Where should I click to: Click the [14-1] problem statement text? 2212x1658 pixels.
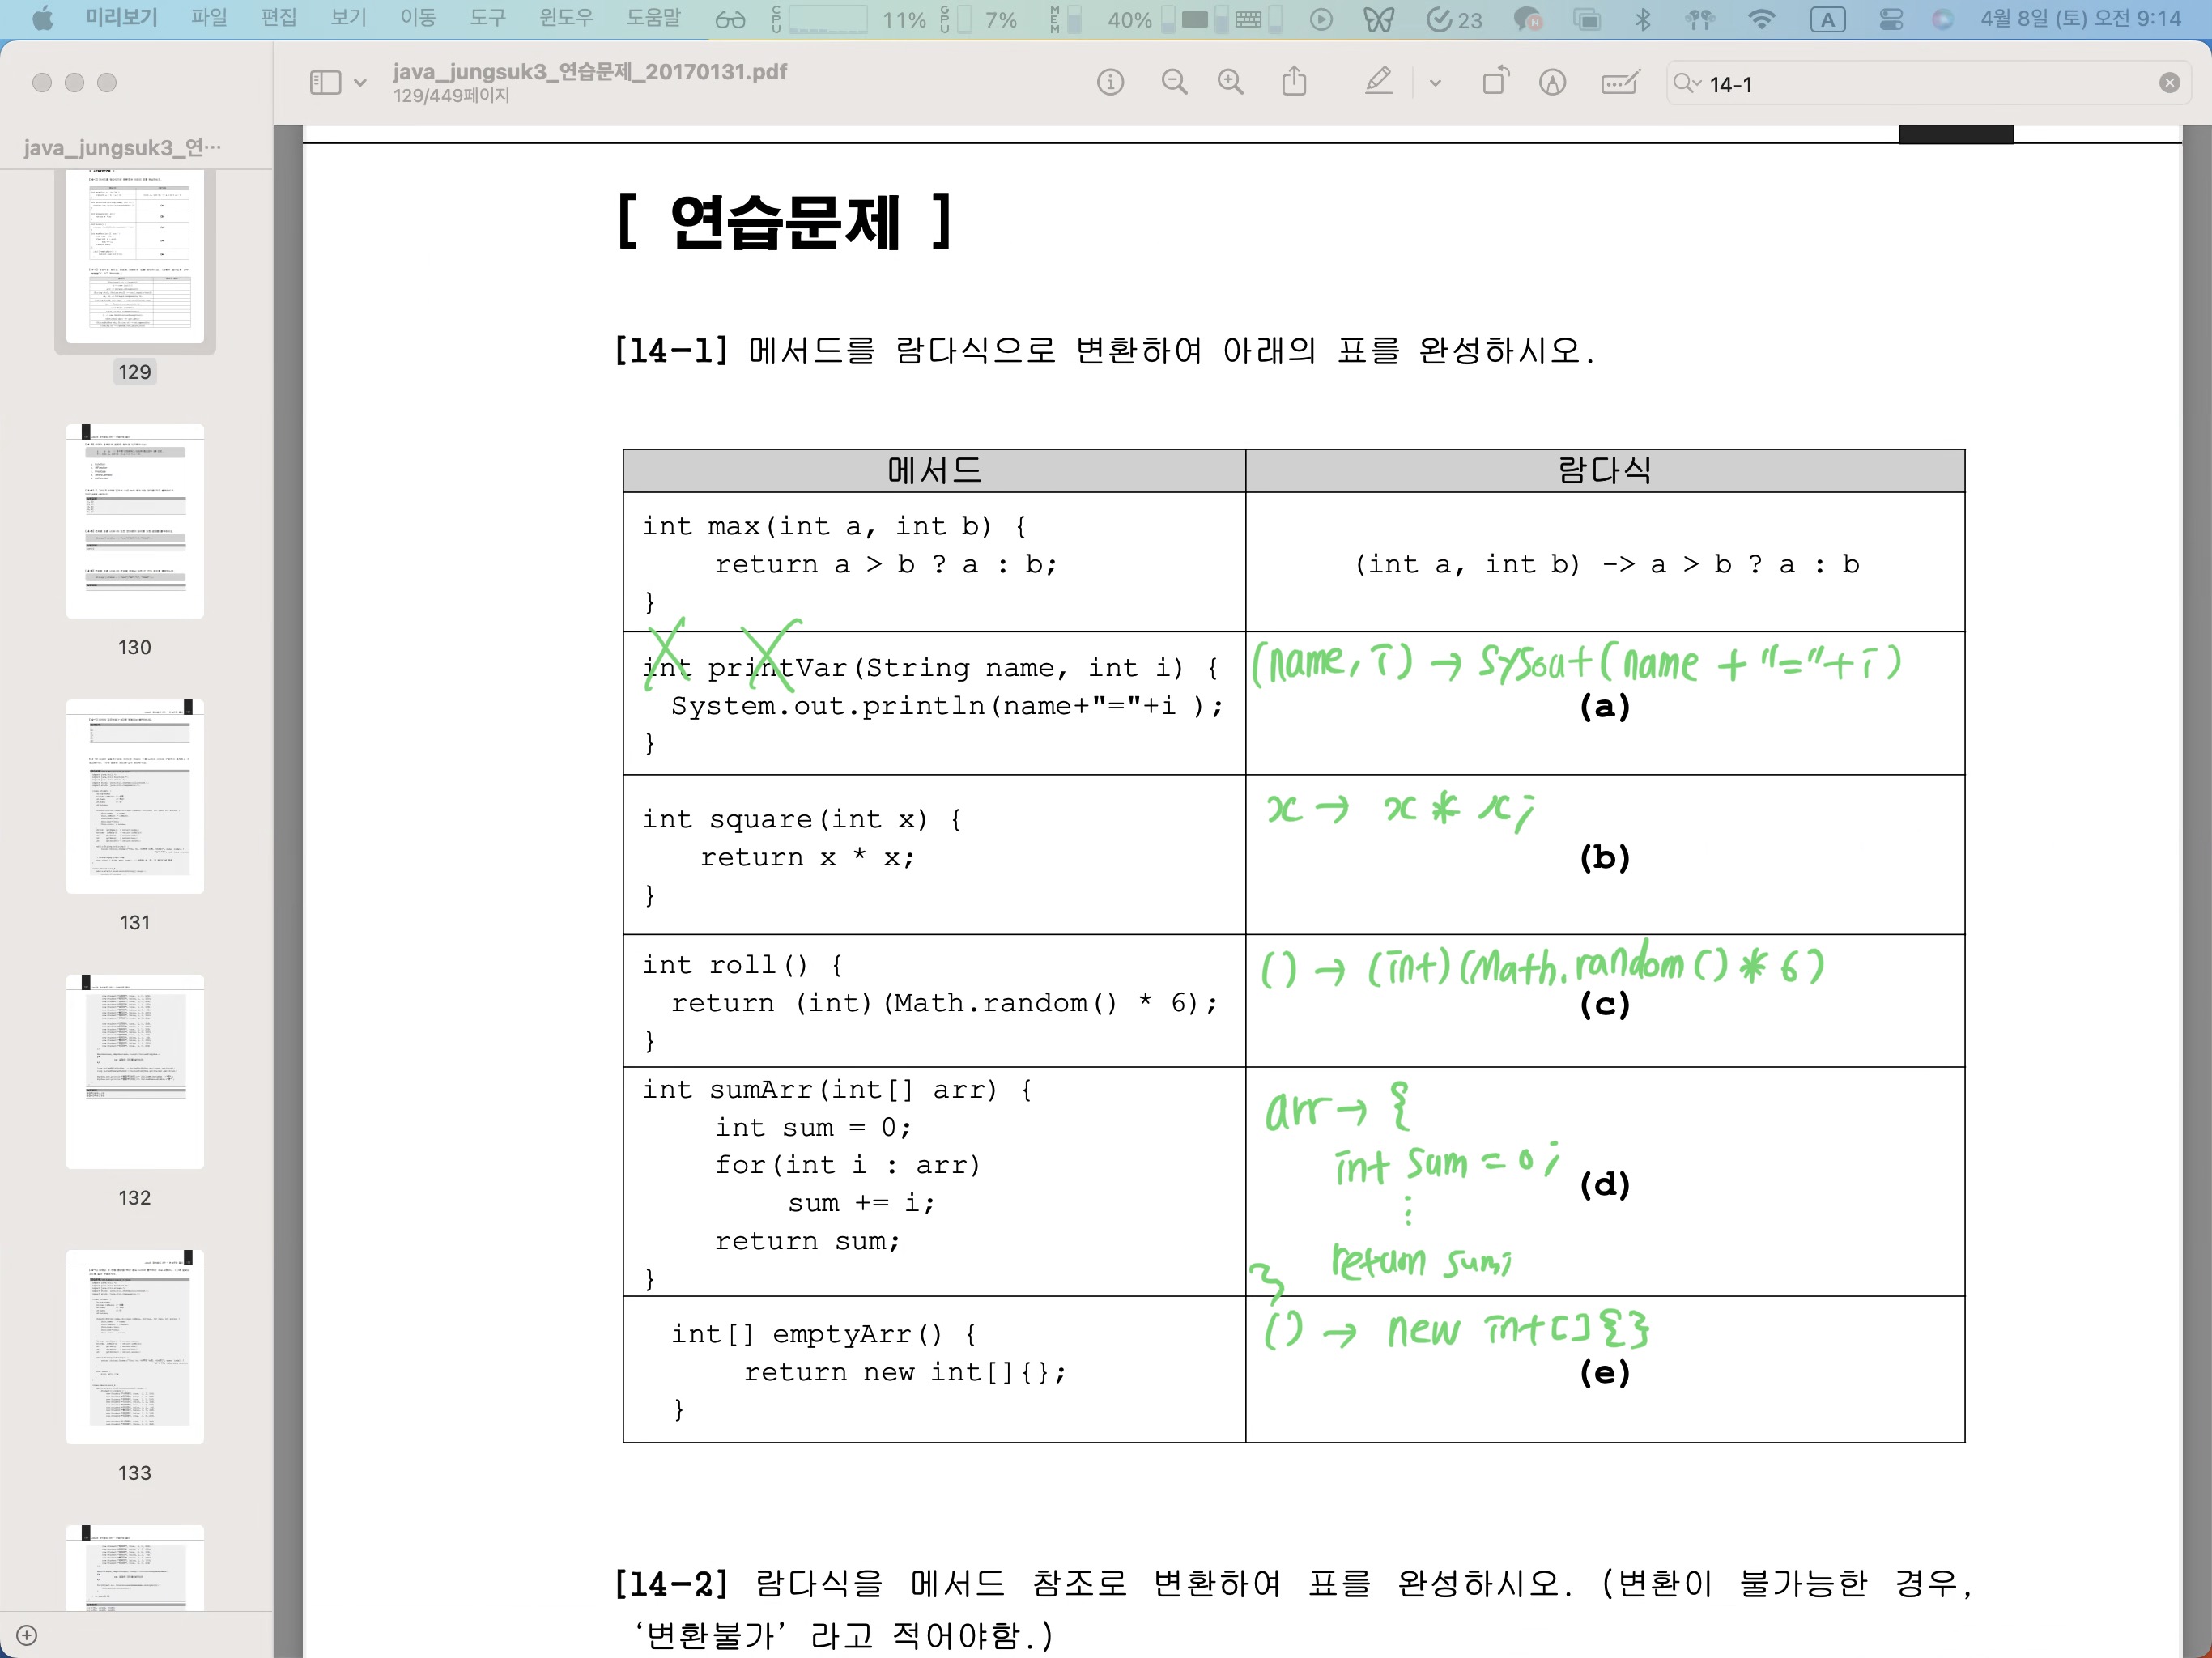1104,350
